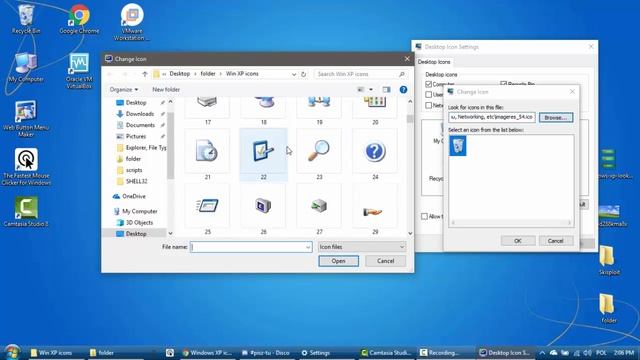This screenshot has height=360, width=640.
Task: Change the view layout icon
Action: point(361,89)
